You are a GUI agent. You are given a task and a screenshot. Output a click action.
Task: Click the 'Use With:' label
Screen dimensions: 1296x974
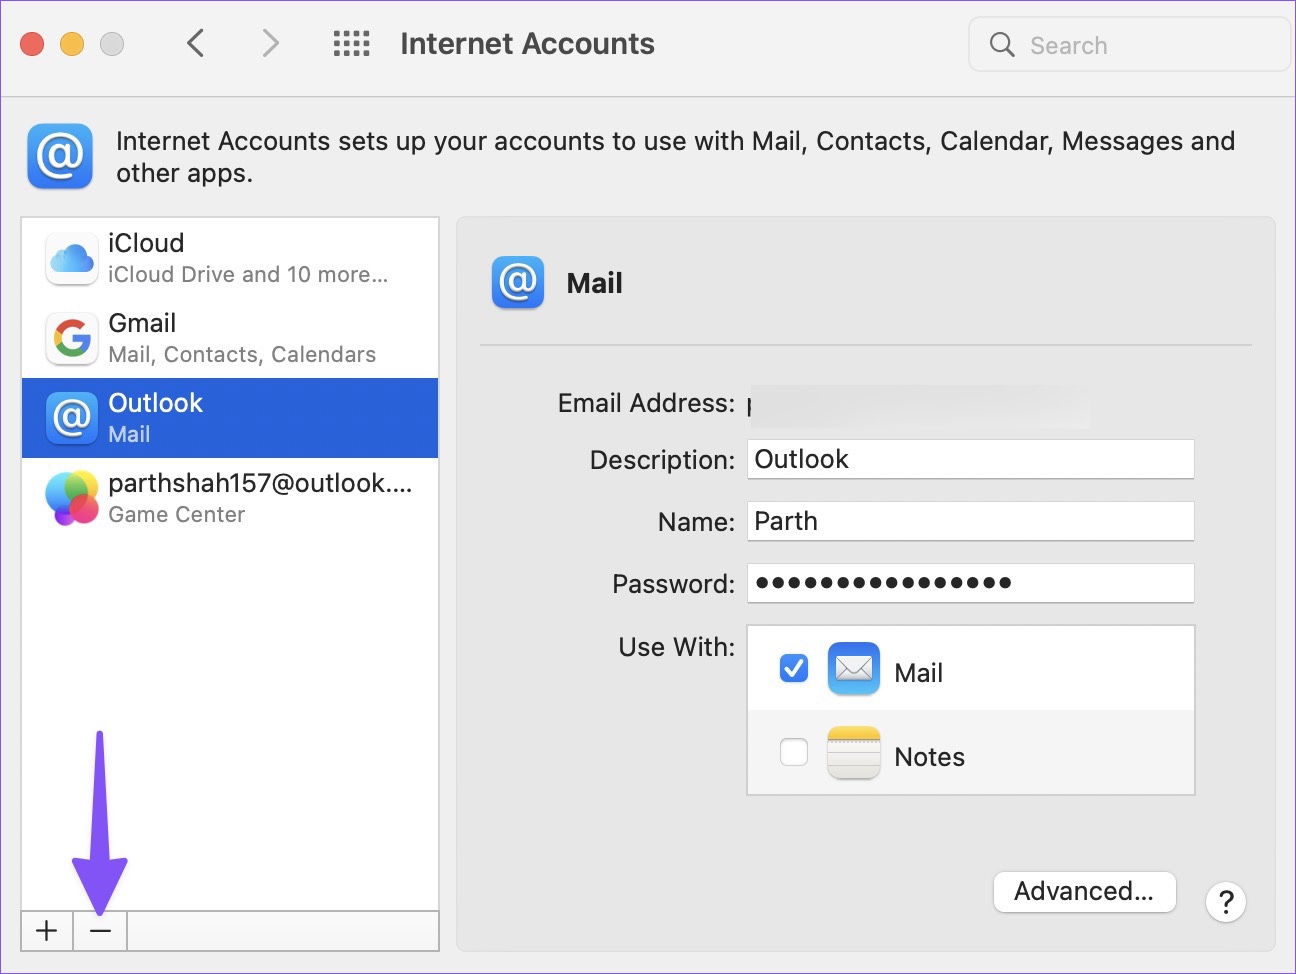[676, 647]
